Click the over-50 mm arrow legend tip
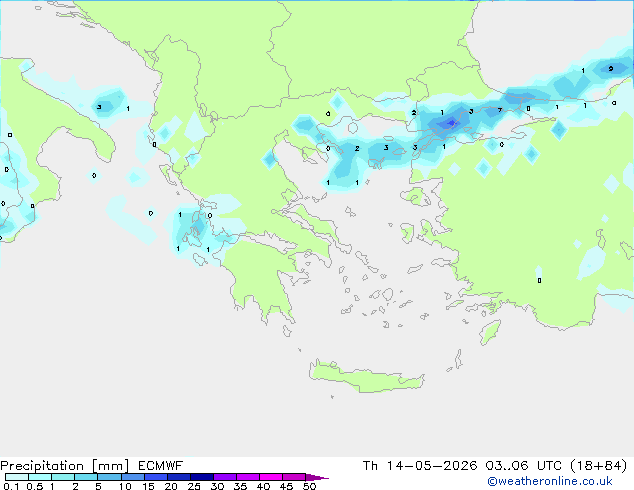Image resolution: width=634 pixels, height=490 pixels. click(317, 477)
